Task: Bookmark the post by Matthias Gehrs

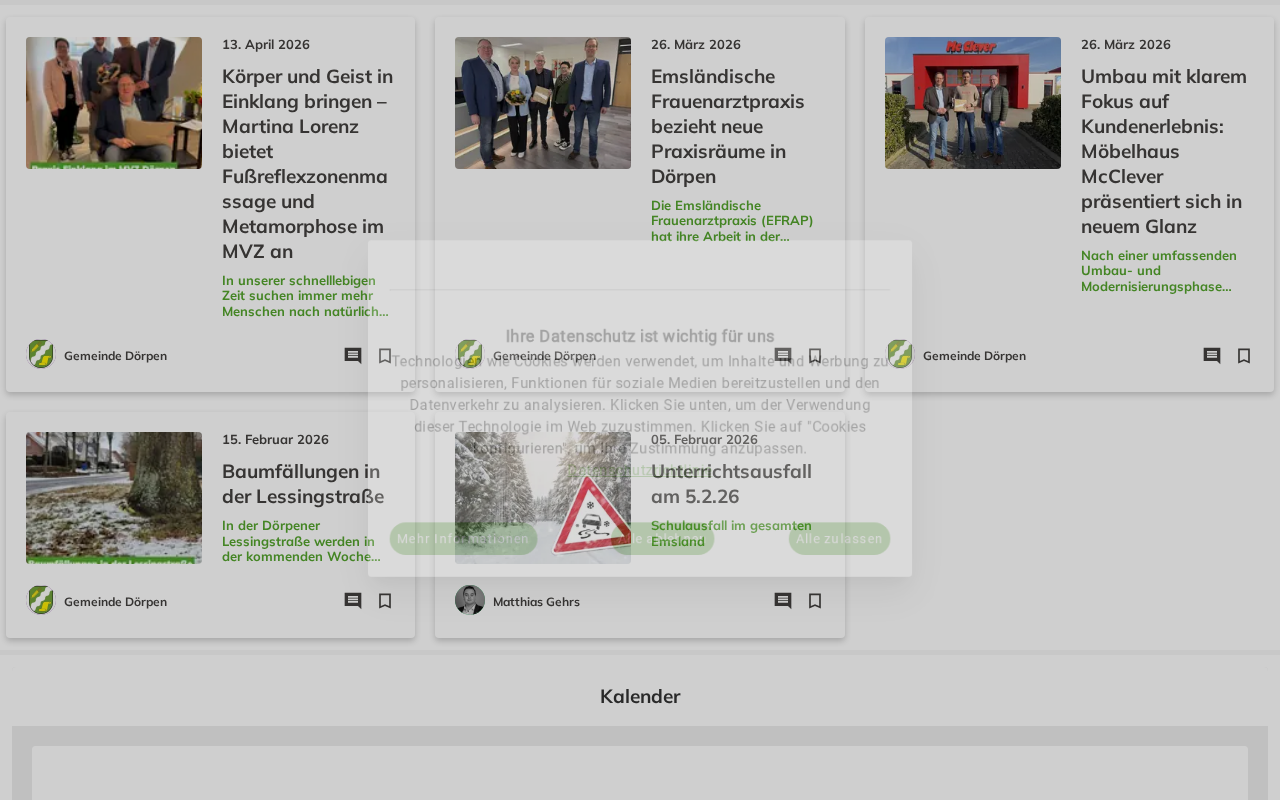Action: point(815,601)
